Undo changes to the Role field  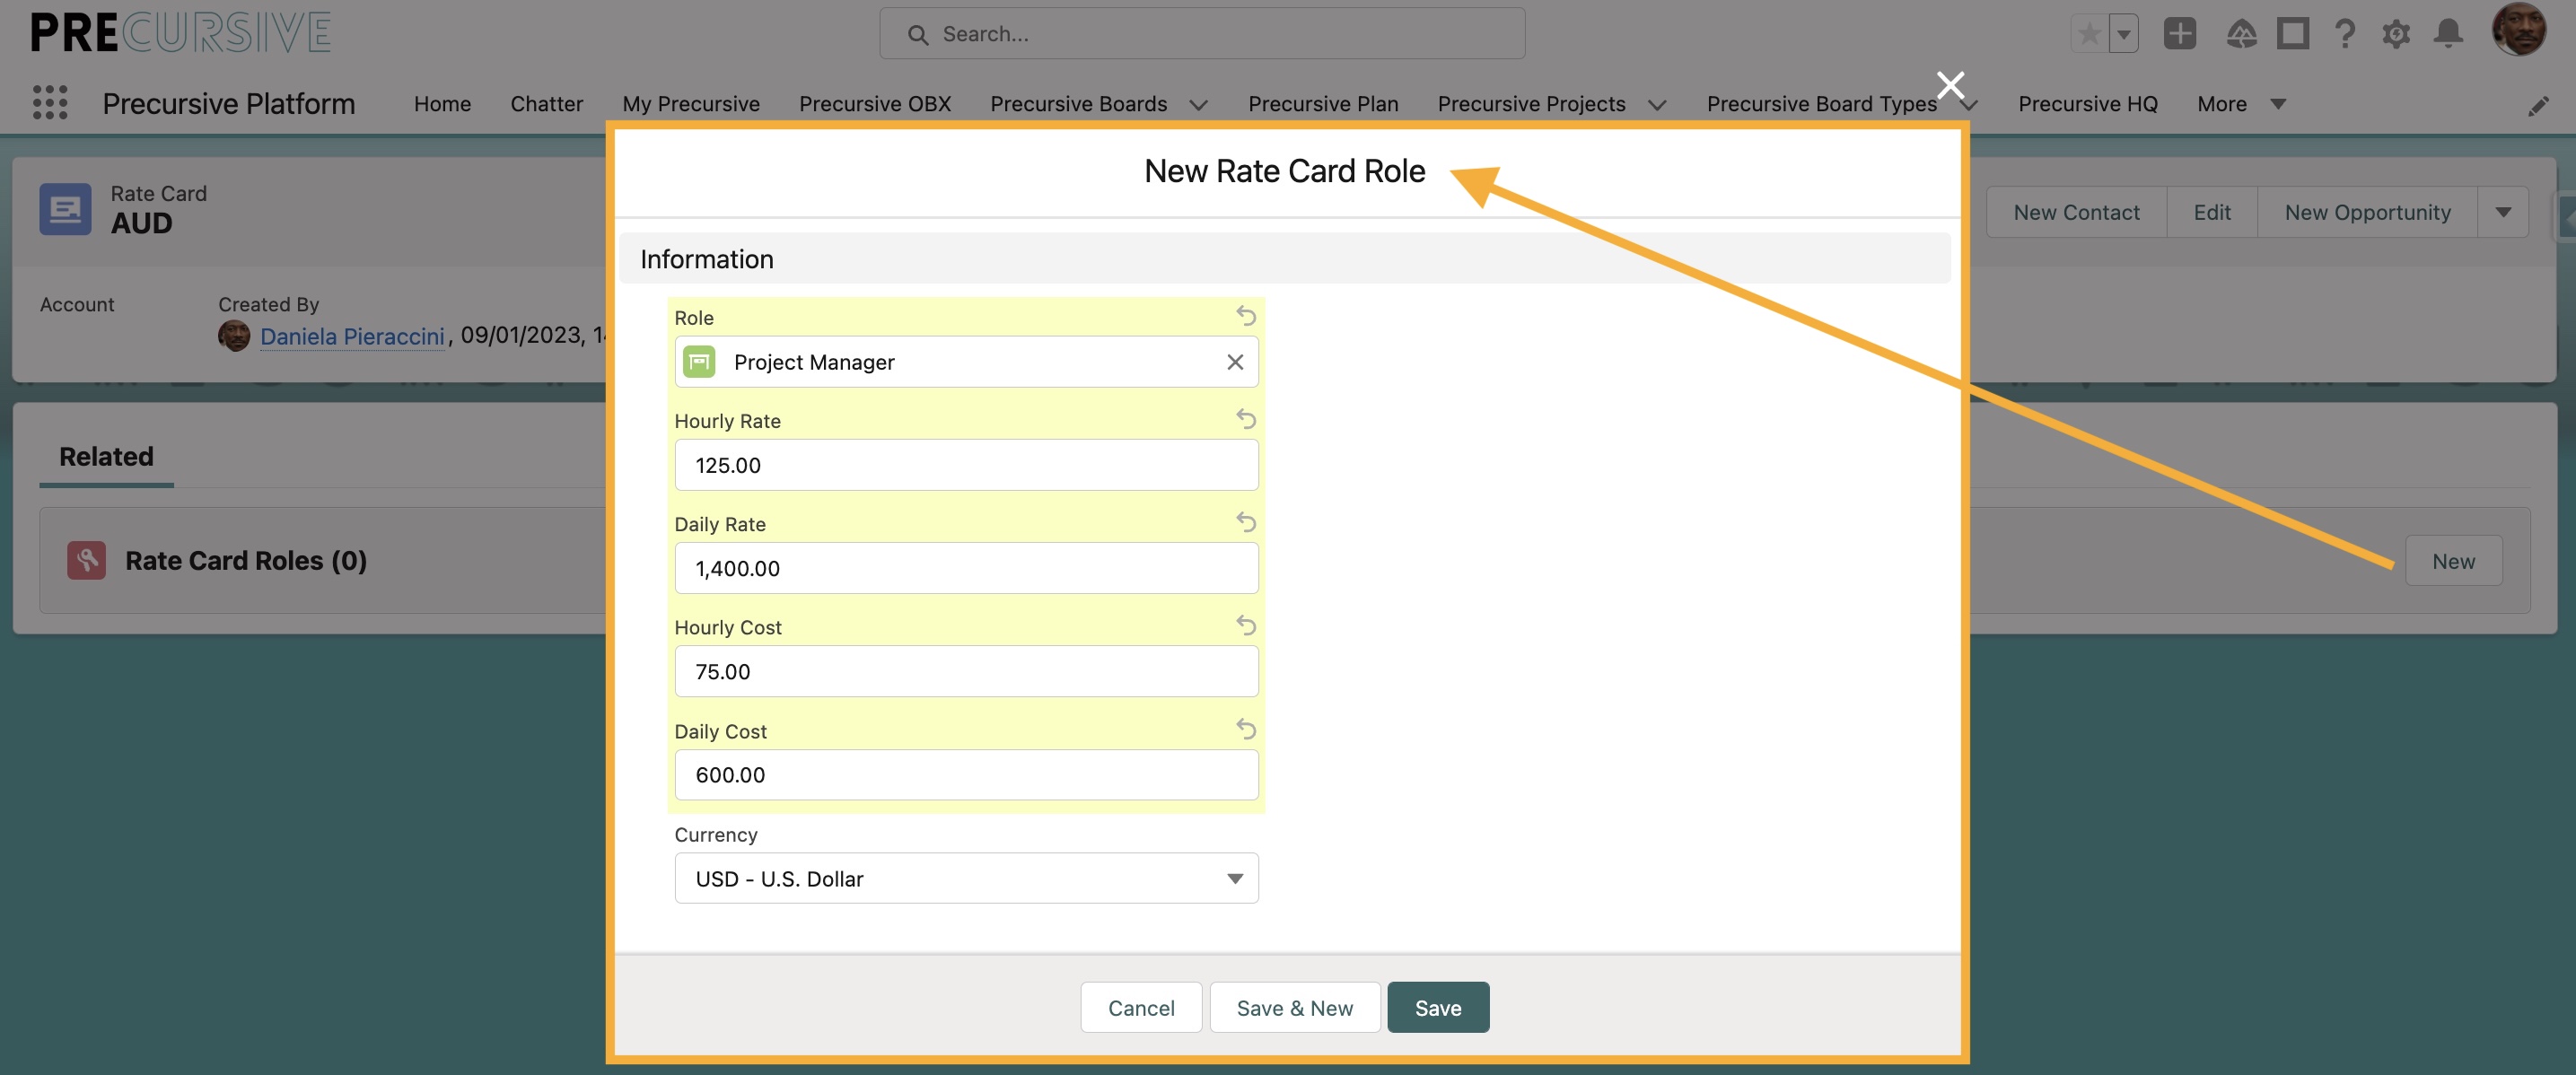coord(1245,316)
